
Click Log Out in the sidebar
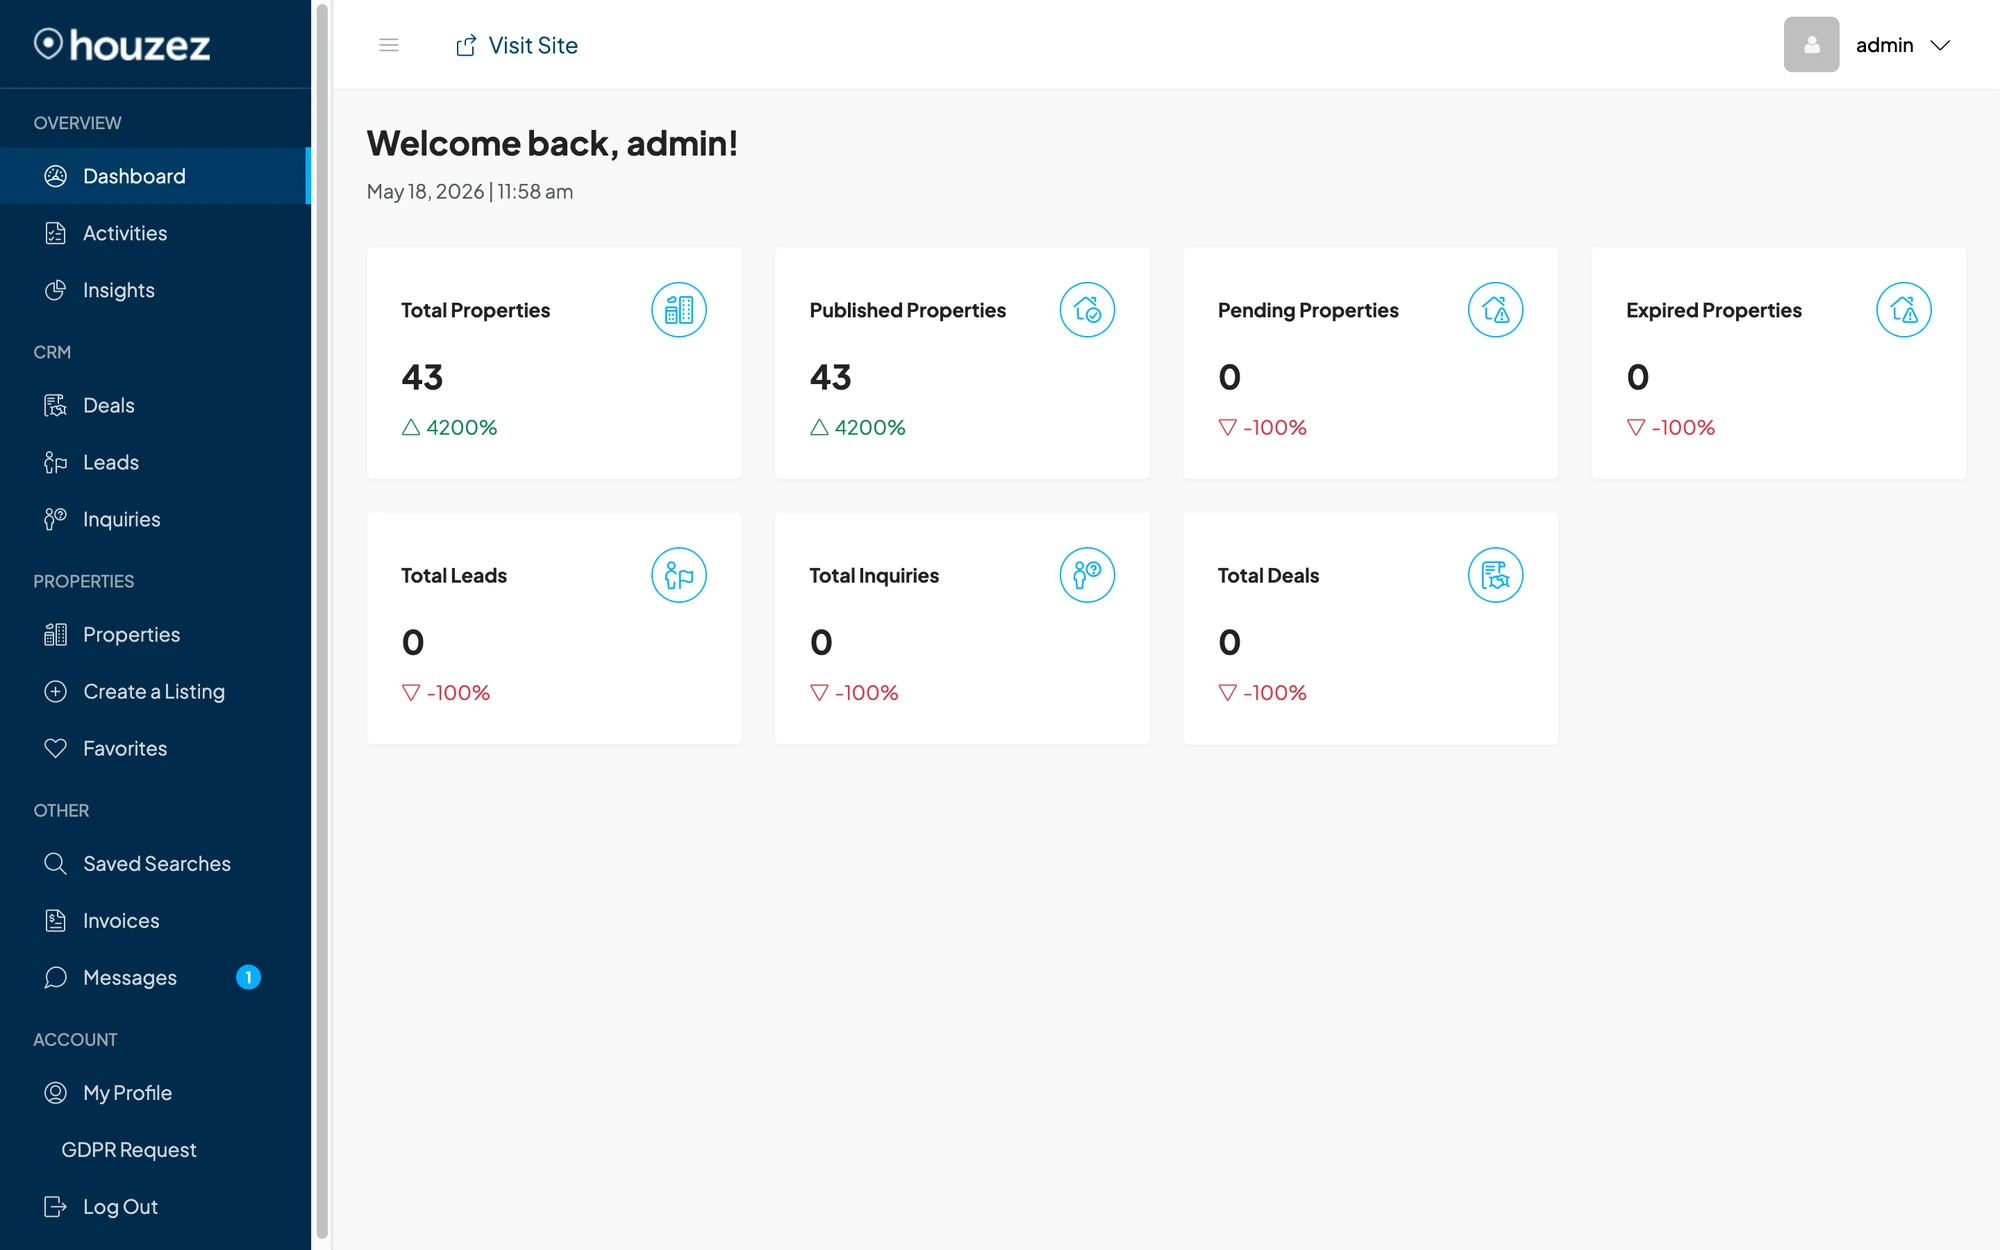(x=155, y=1206)
